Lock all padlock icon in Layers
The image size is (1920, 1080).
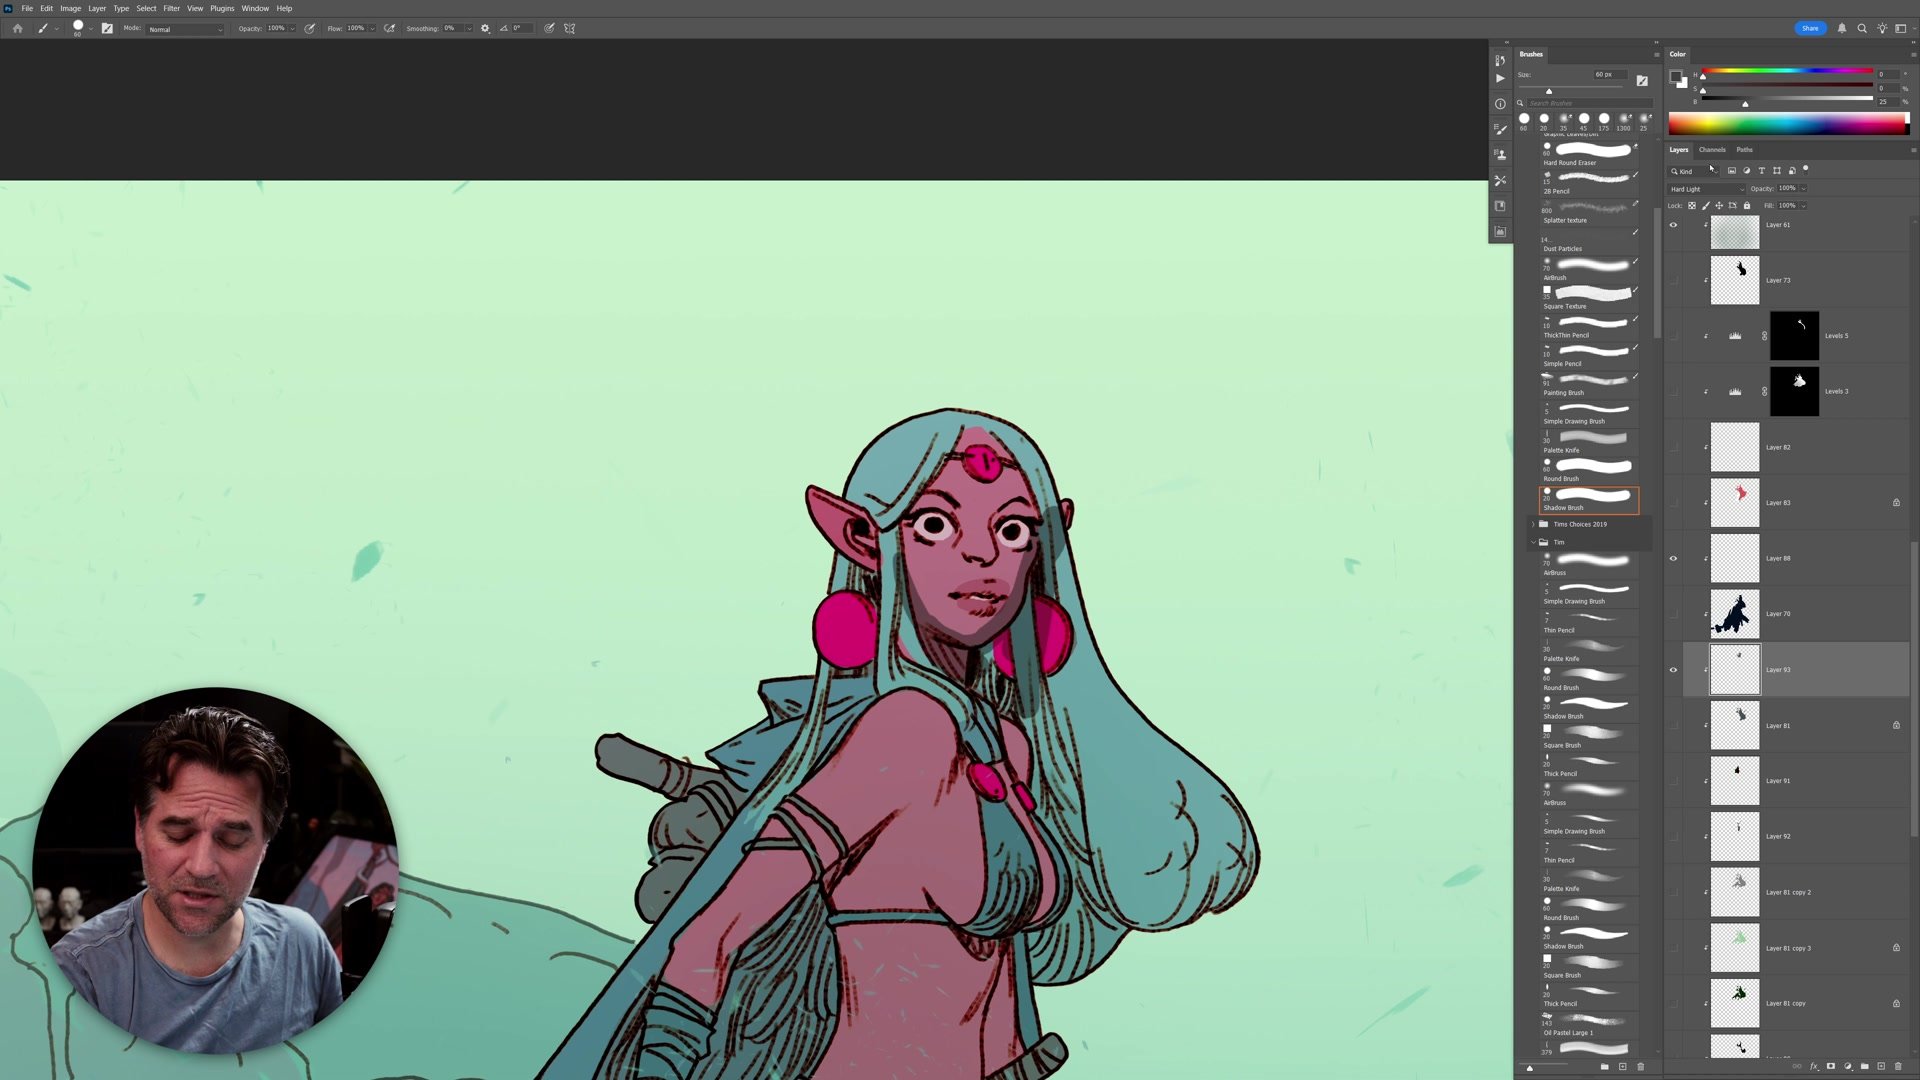tap(1747, 206)
